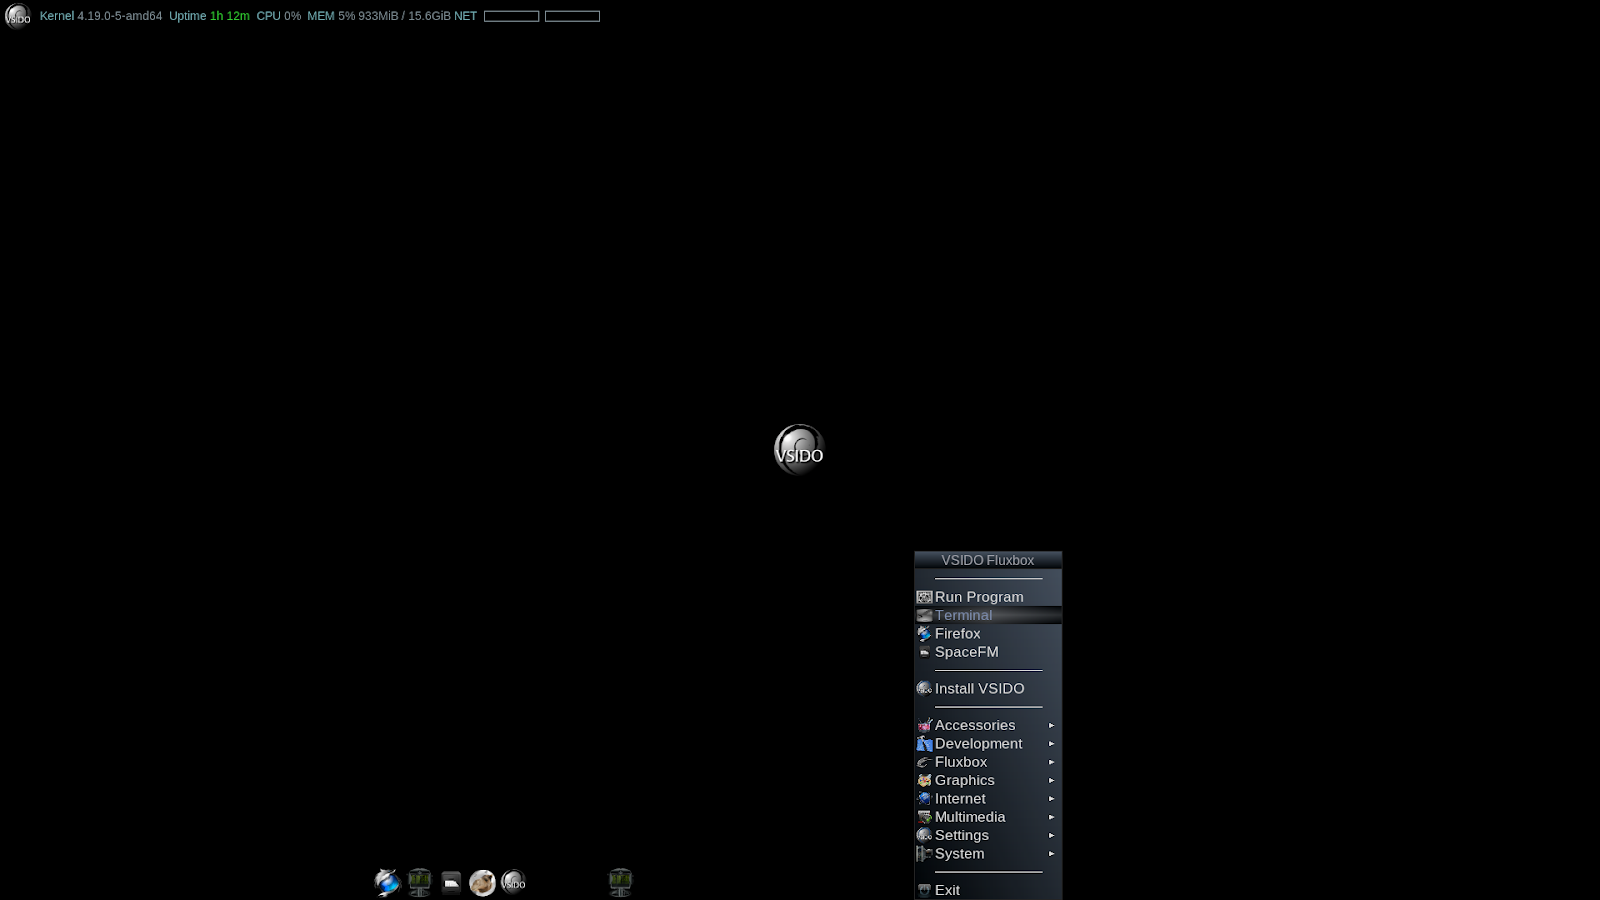Click the "Kernel 4.19.0-5-amd64" status text
Image resolution: width=1600 pixels, height=900 pixels.
(x=101, y=16)
